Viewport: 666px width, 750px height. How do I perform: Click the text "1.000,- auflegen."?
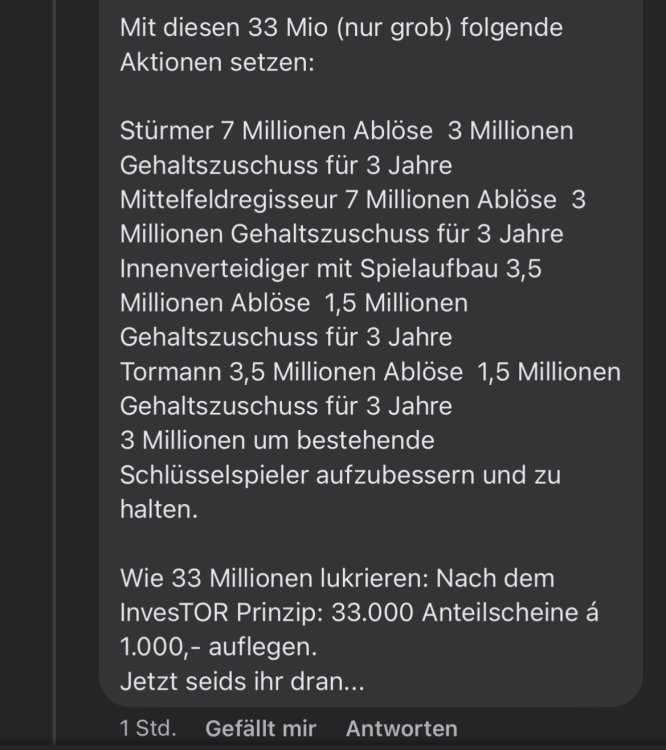pyautogui.click(x=218, y=648)
